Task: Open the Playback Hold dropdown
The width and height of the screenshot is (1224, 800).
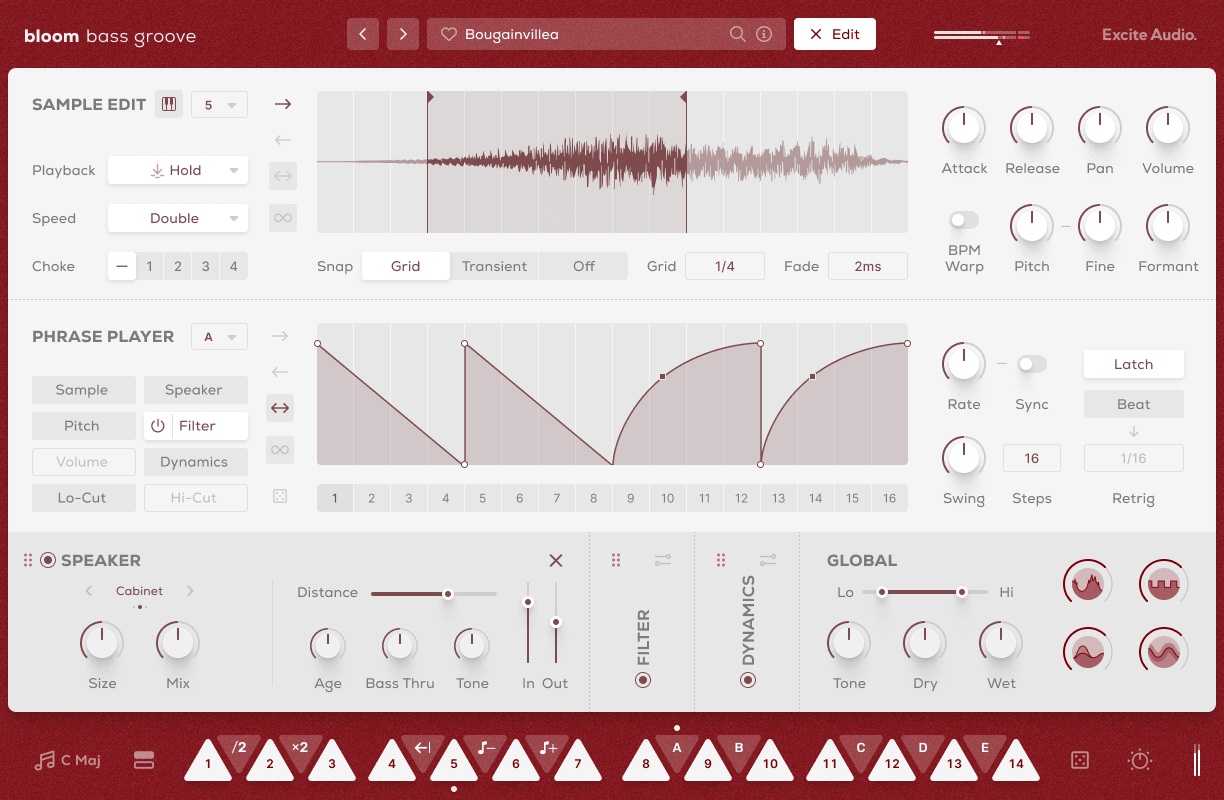Action: point(177,170)
